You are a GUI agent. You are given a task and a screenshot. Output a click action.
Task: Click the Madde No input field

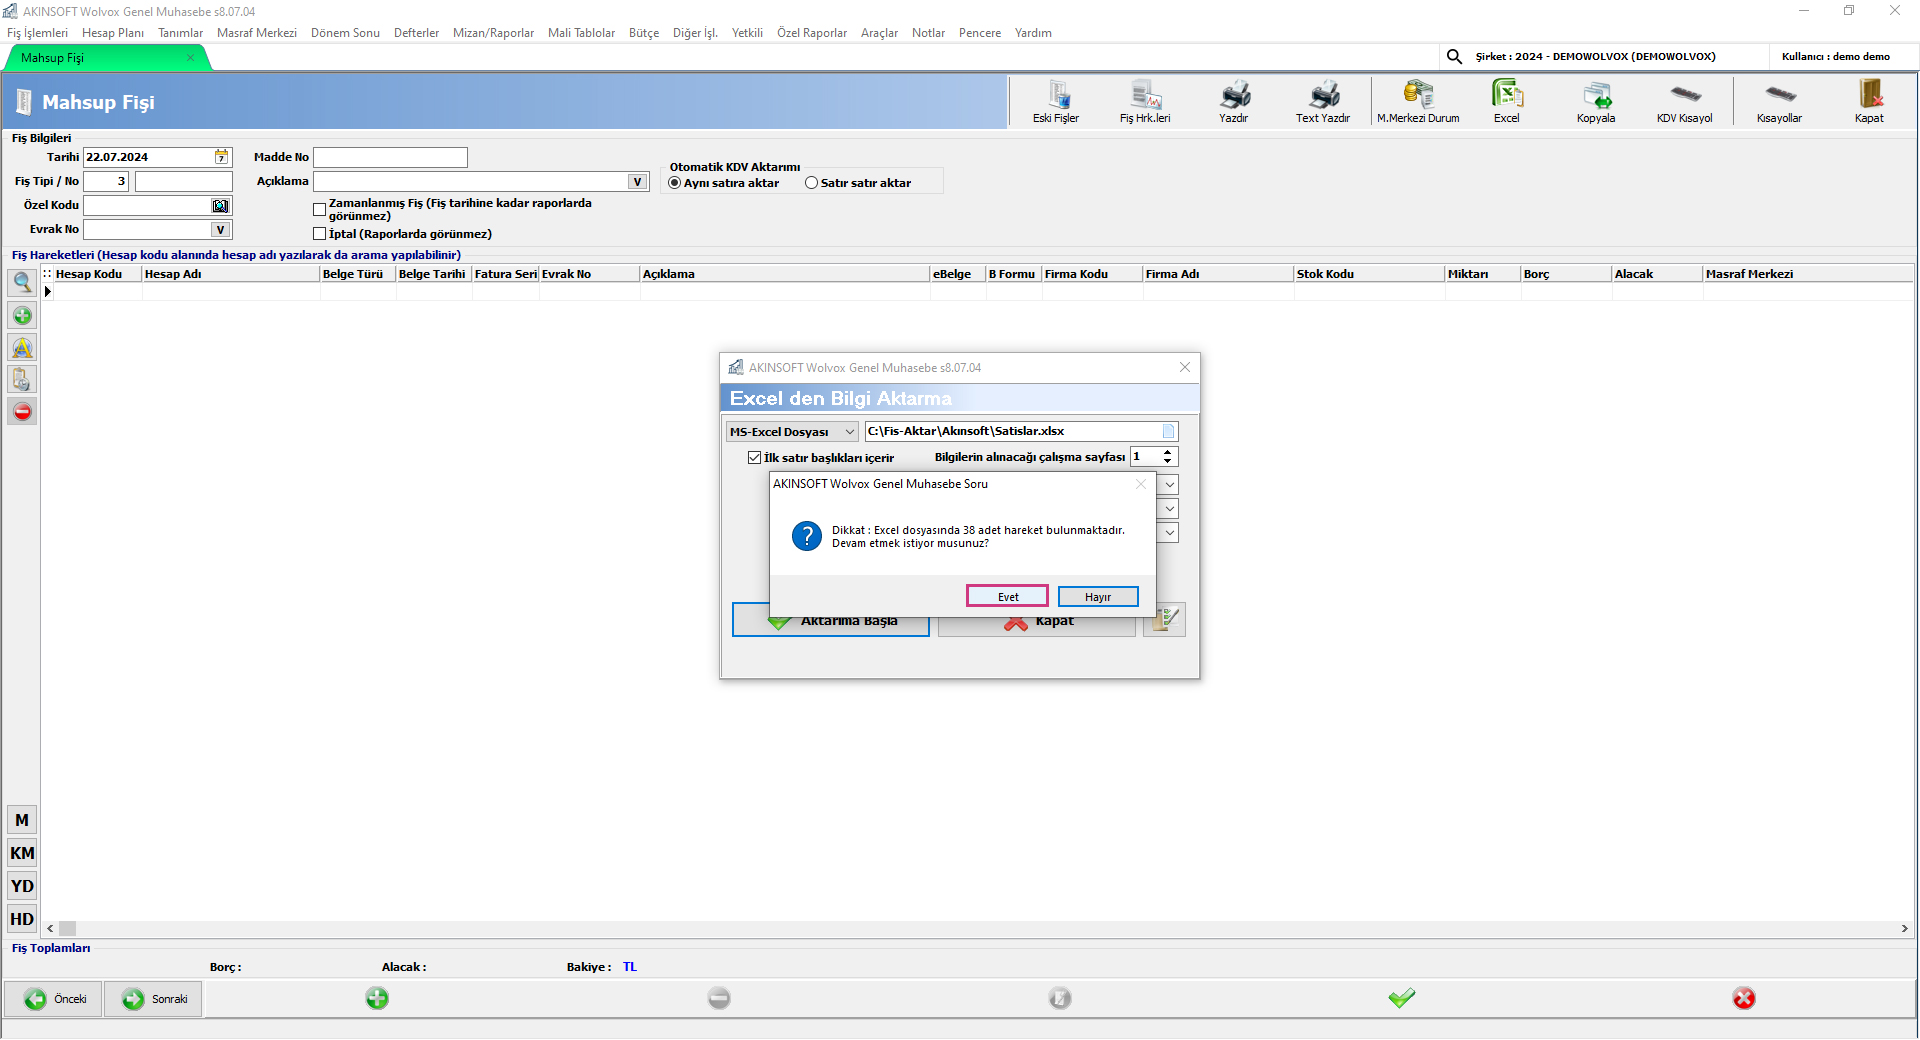(390, 158)
